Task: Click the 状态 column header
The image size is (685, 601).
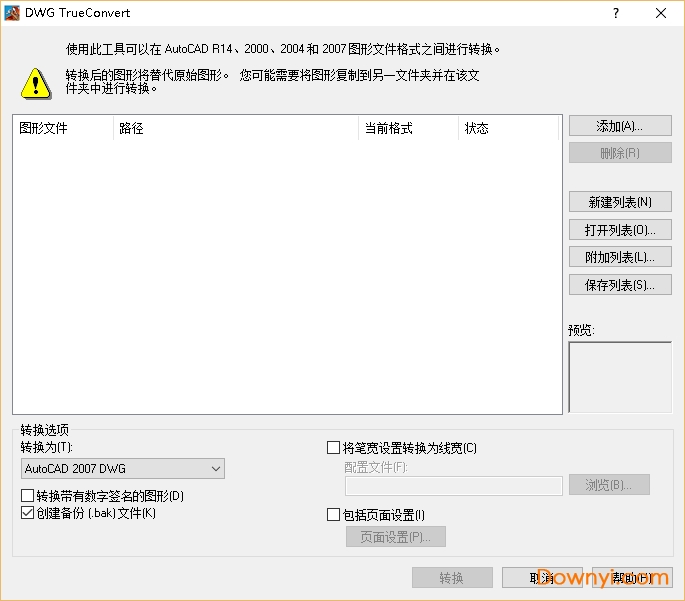Action: (508, 128)
